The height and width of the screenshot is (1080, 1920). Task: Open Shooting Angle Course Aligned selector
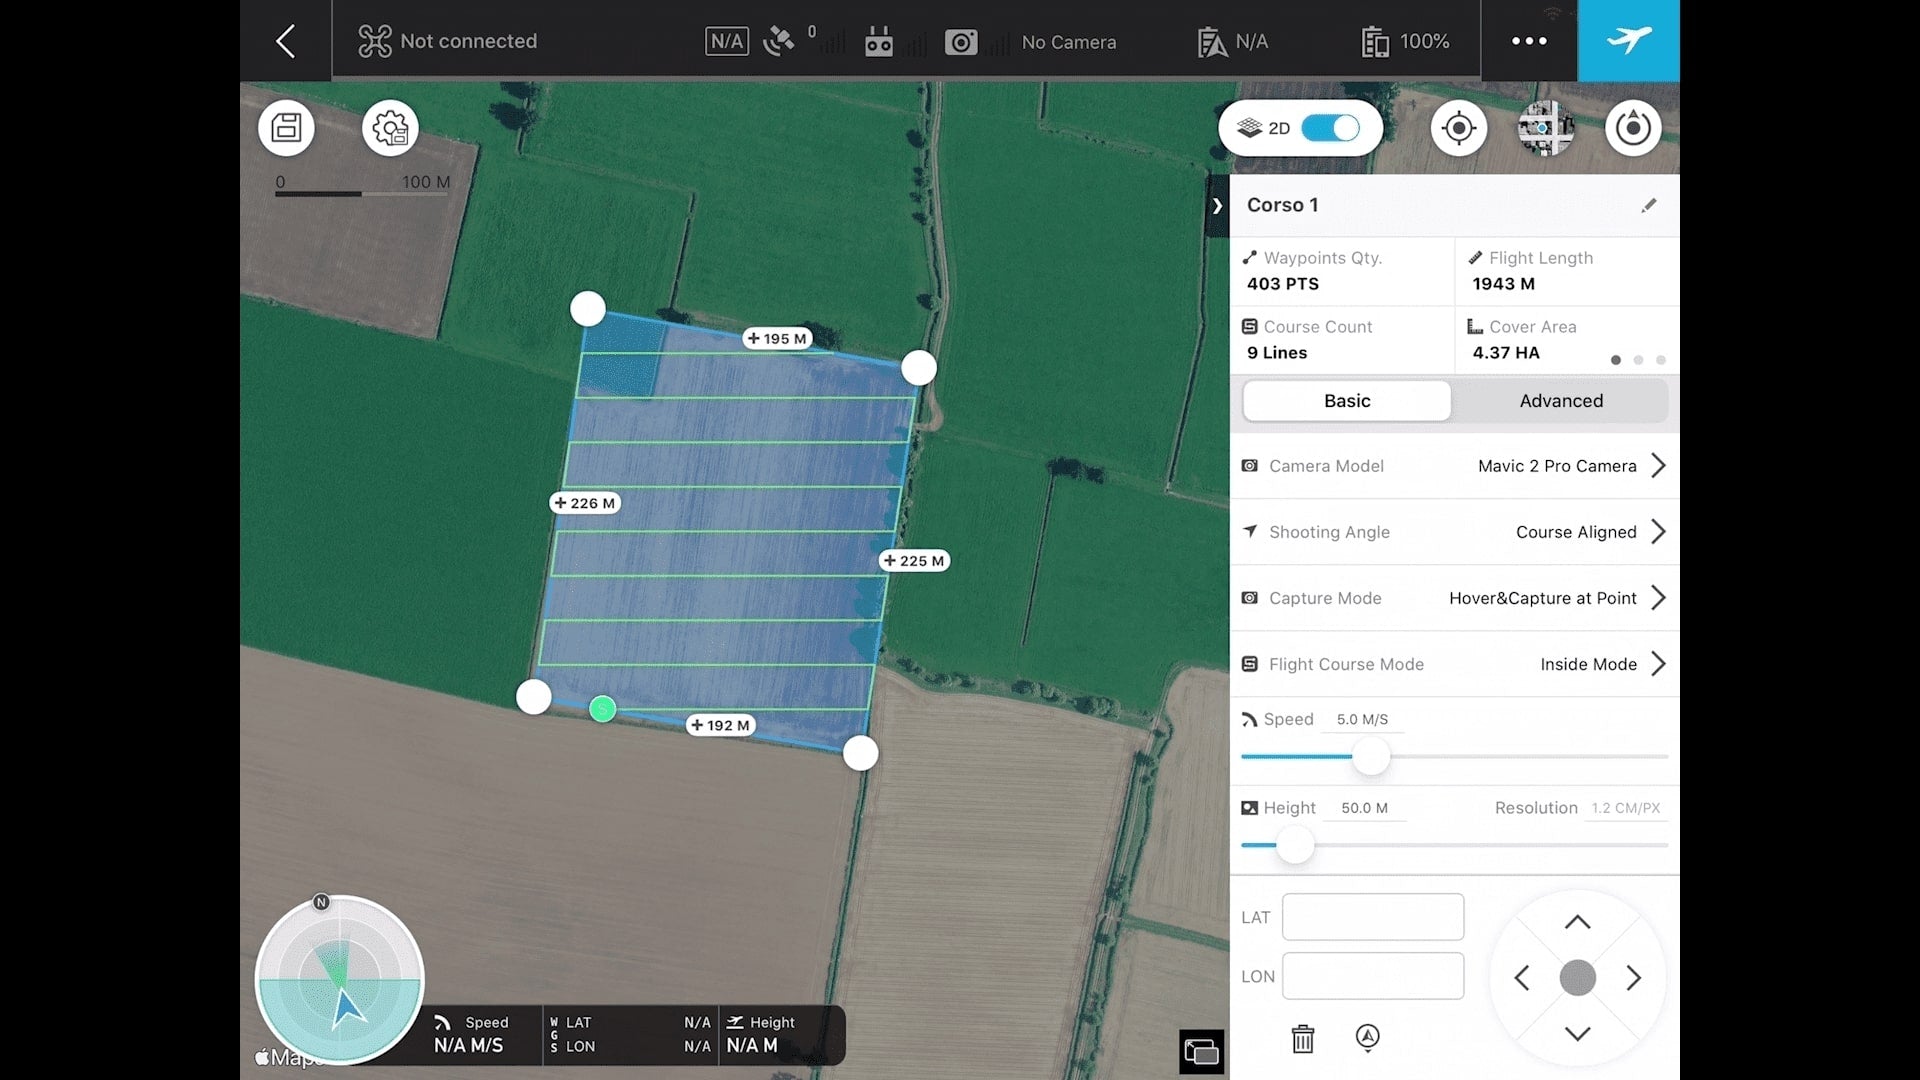click(1658, 532)
